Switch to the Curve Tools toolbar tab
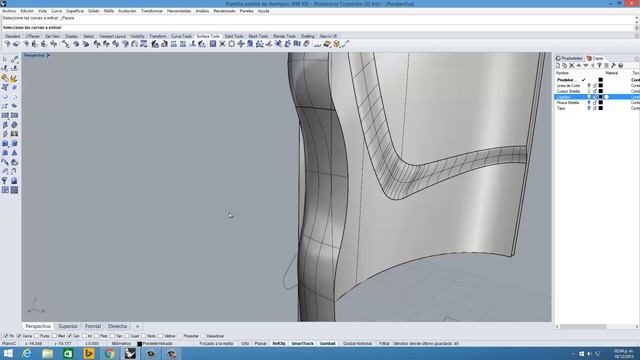 (181, 36)
